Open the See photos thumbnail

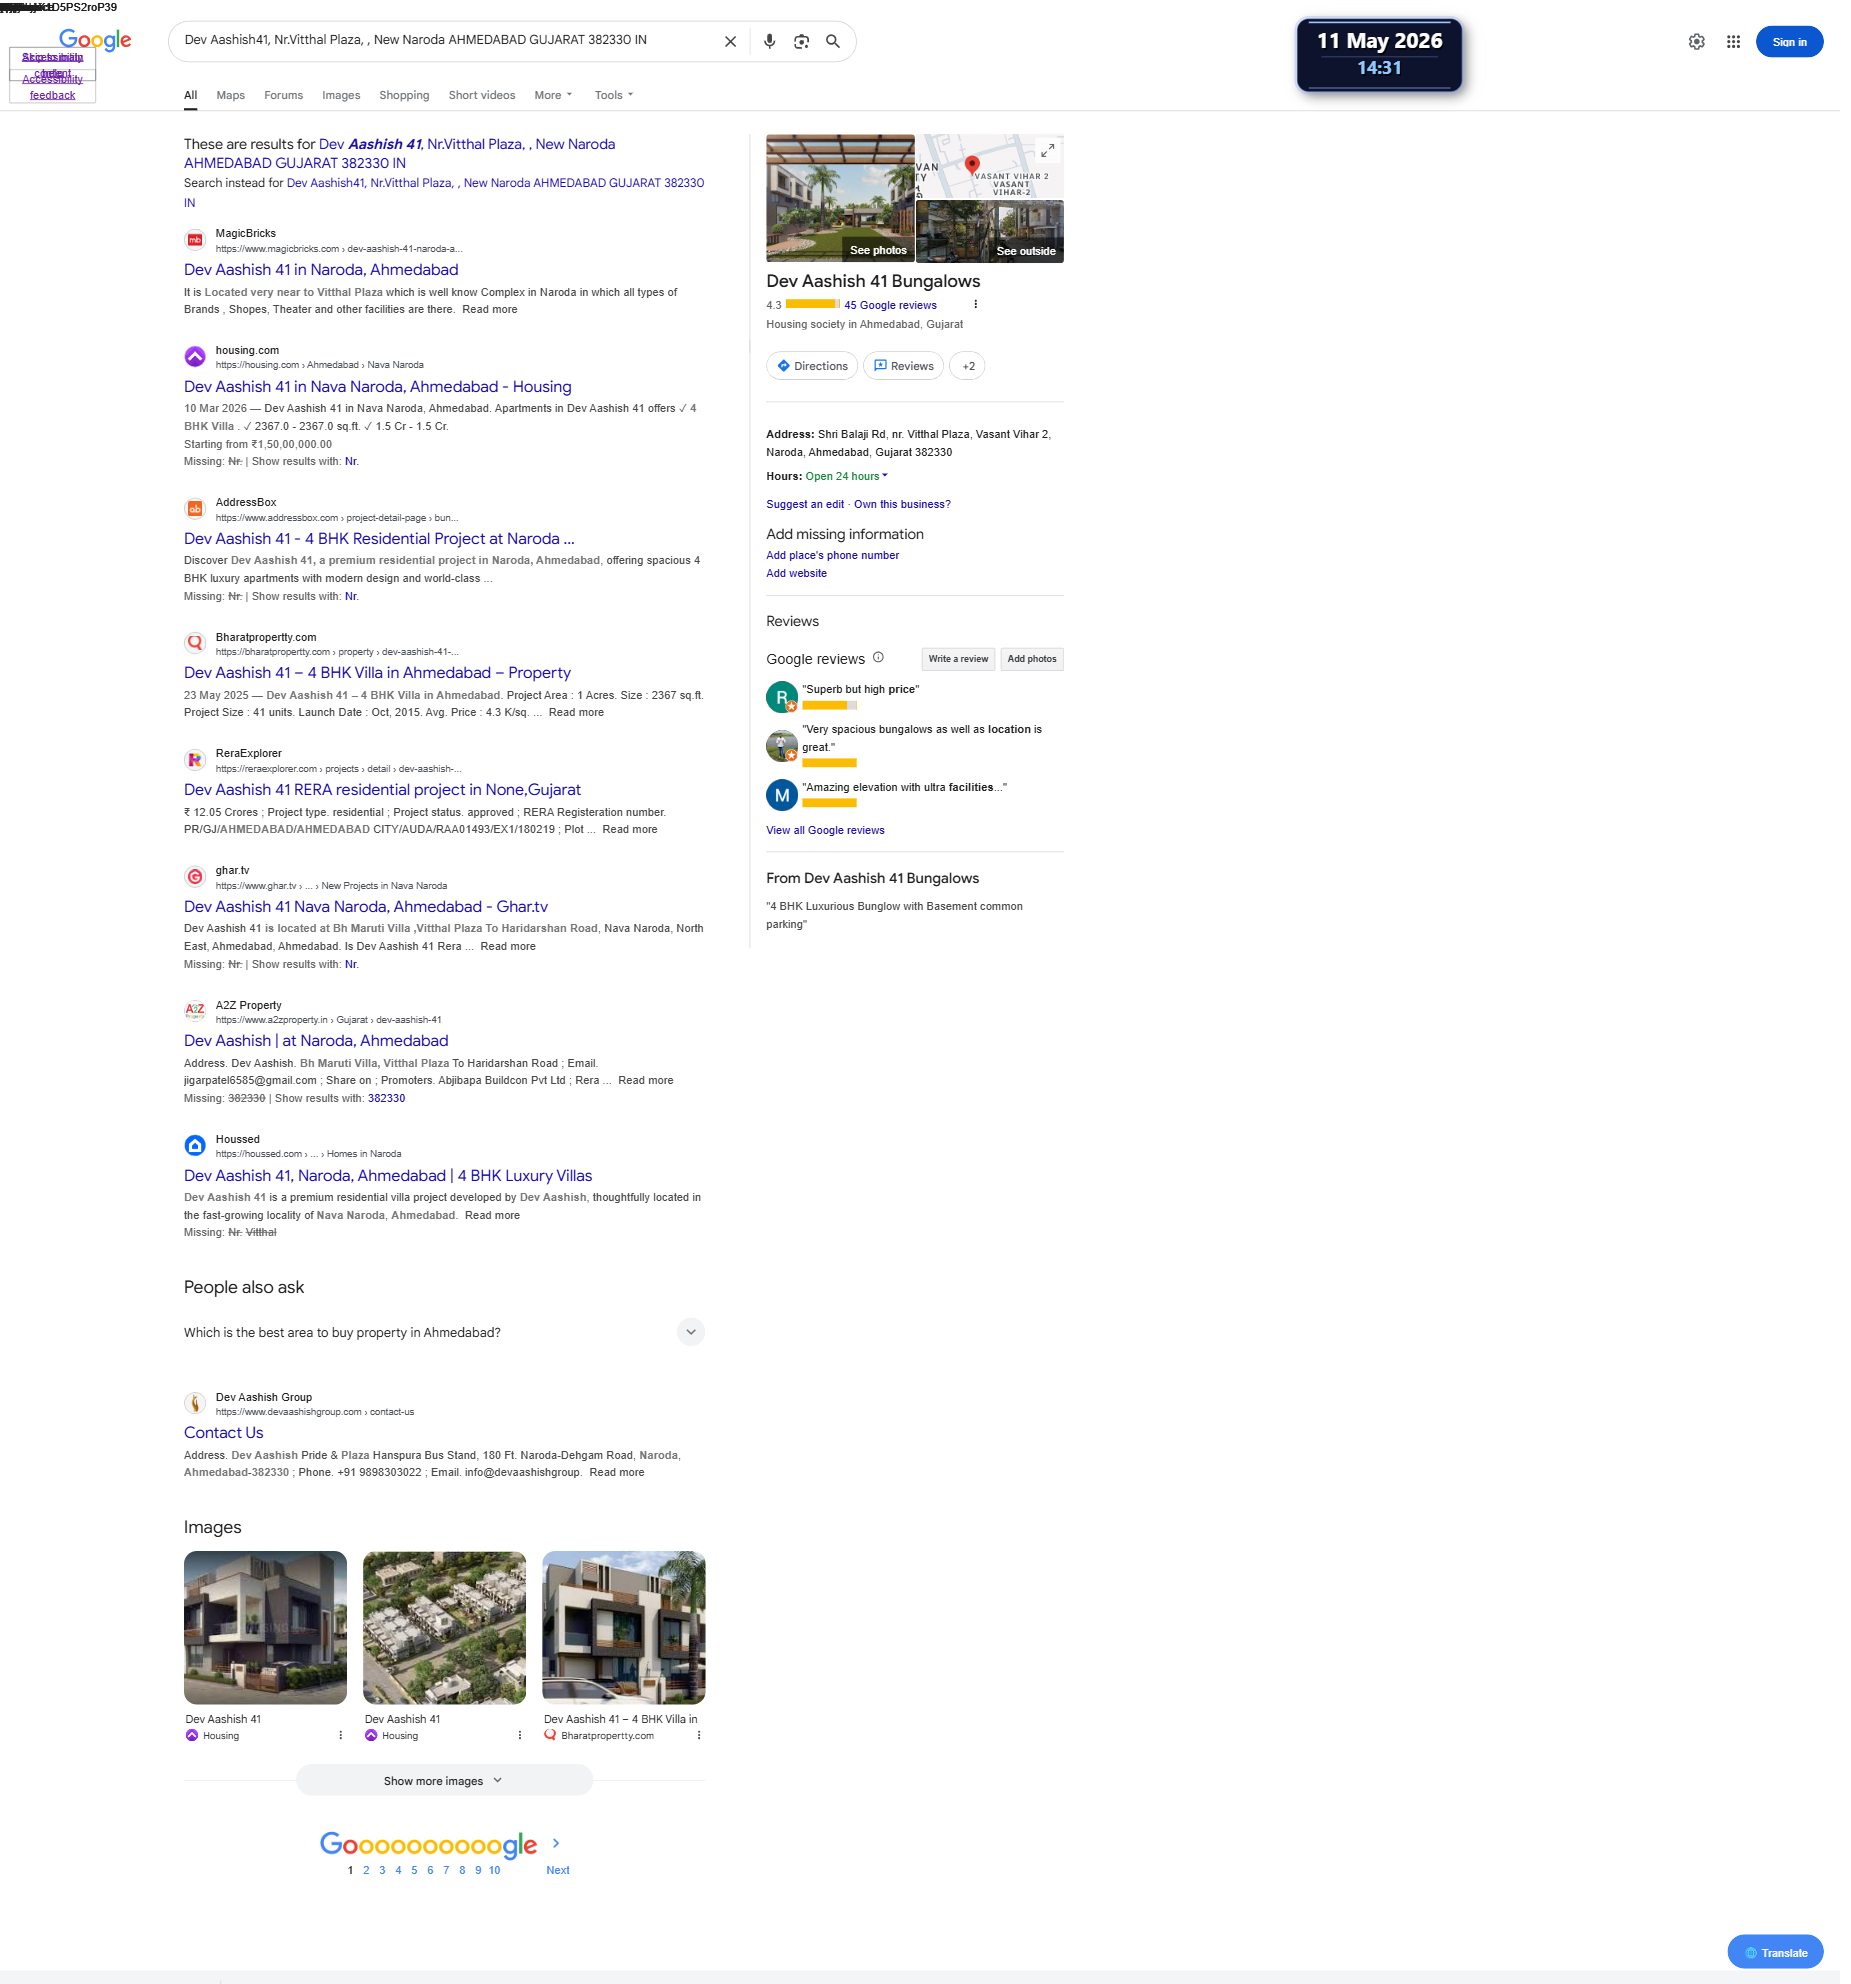840,198
